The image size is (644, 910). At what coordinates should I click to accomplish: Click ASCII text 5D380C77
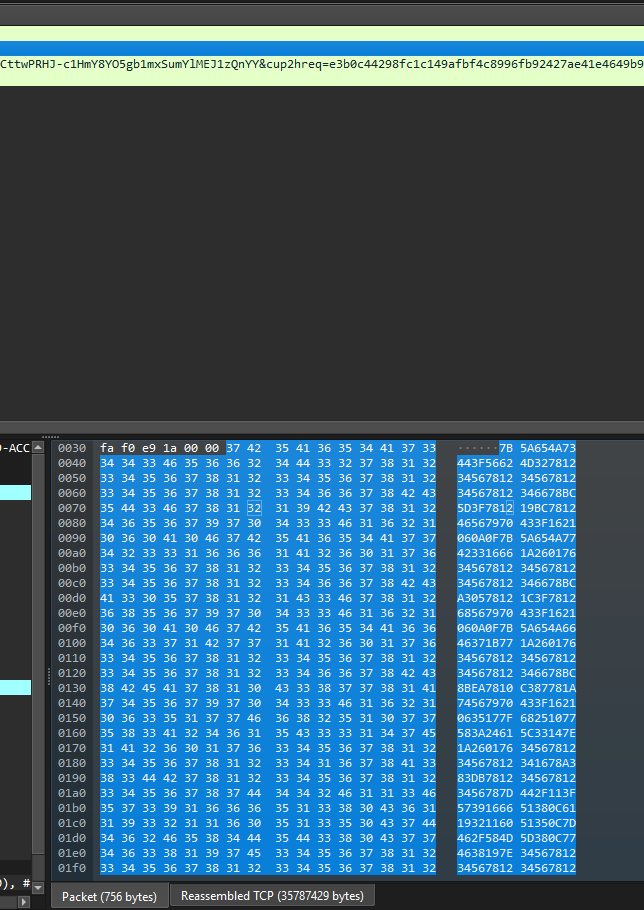point(548,838)
